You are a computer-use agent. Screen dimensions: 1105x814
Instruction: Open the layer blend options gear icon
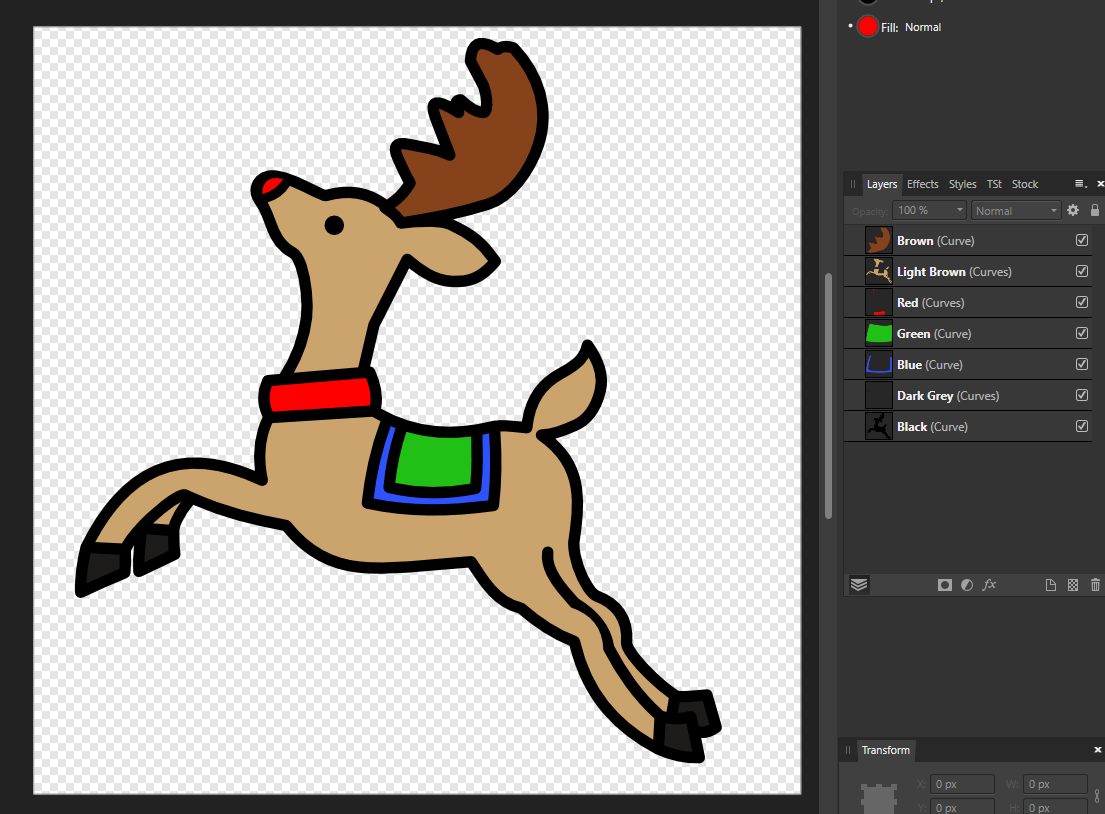click(x=1073, y=210)
